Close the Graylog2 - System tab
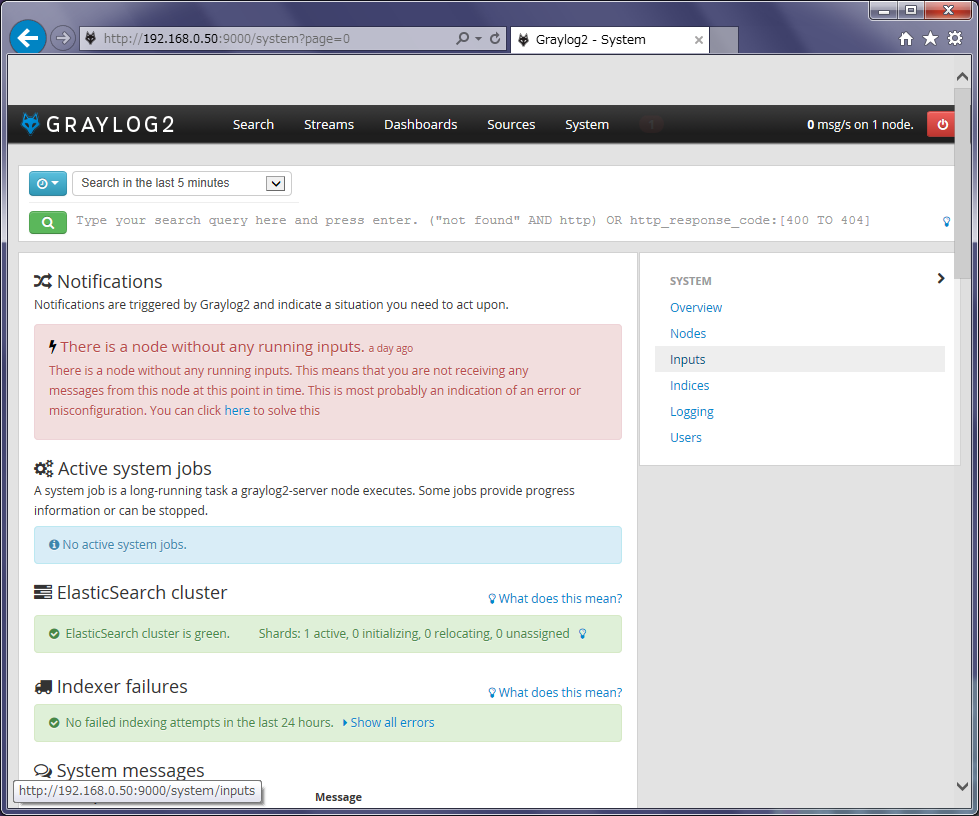 (699, 40)
